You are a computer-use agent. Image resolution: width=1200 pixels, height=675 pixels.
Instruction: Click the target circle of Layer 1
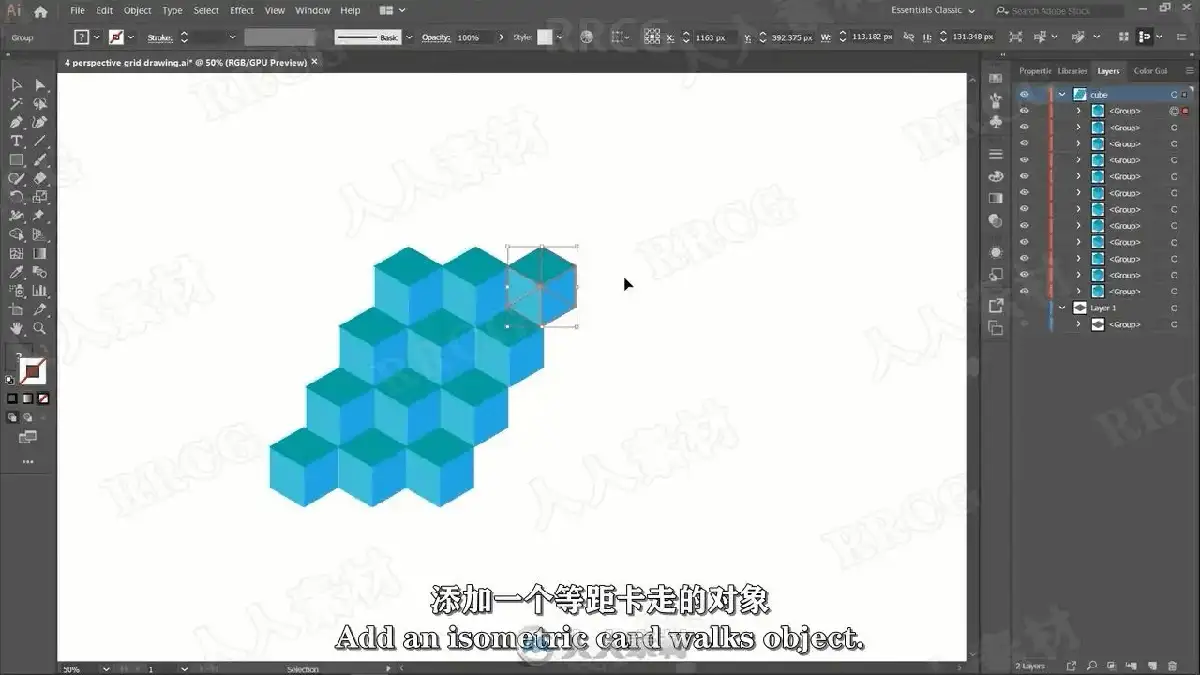tap(1174, 308)
